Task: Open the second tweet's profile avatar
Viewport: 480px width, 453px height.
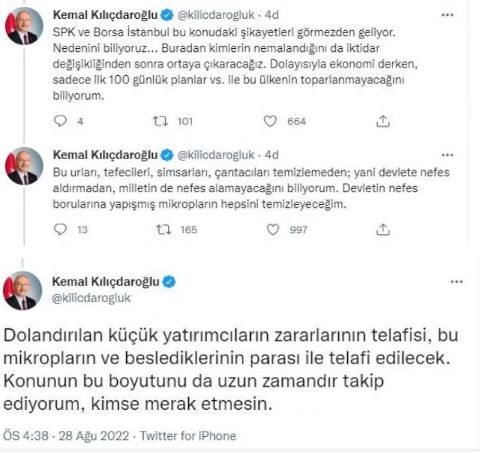Action: [x=24, y=166]
